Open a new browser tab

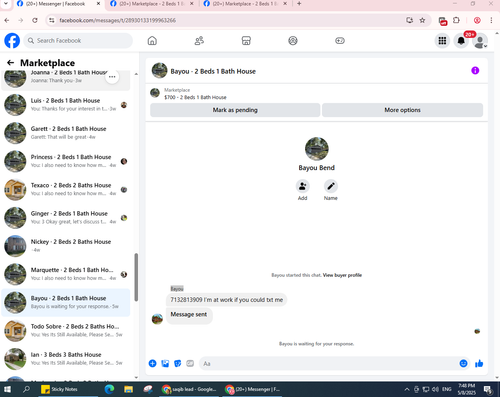(299, 4)
